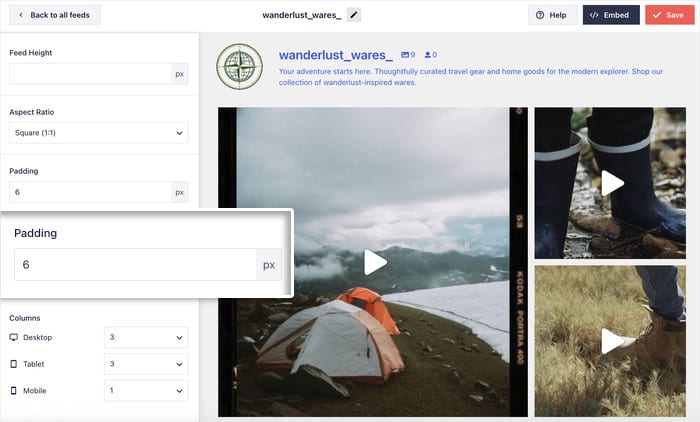Play the tent mountain video
Image resolution: width=700 pixels, height=422 pixels.
(374, 262)
